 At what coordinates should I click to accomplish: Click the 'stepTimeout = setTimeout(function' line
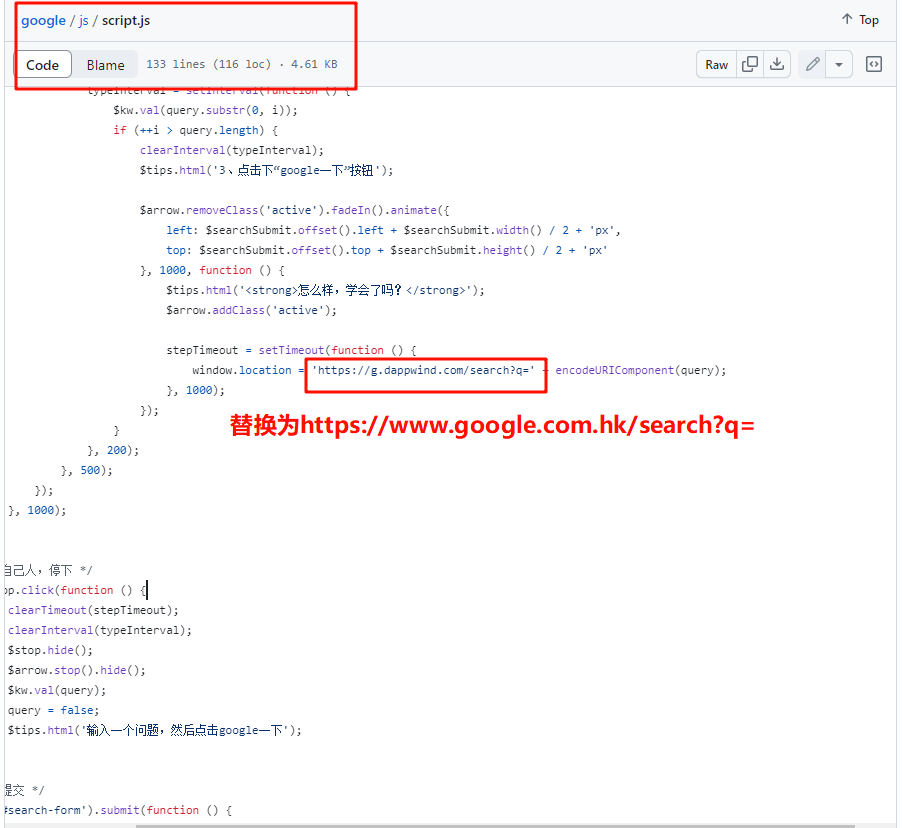[x=291, y=350]
